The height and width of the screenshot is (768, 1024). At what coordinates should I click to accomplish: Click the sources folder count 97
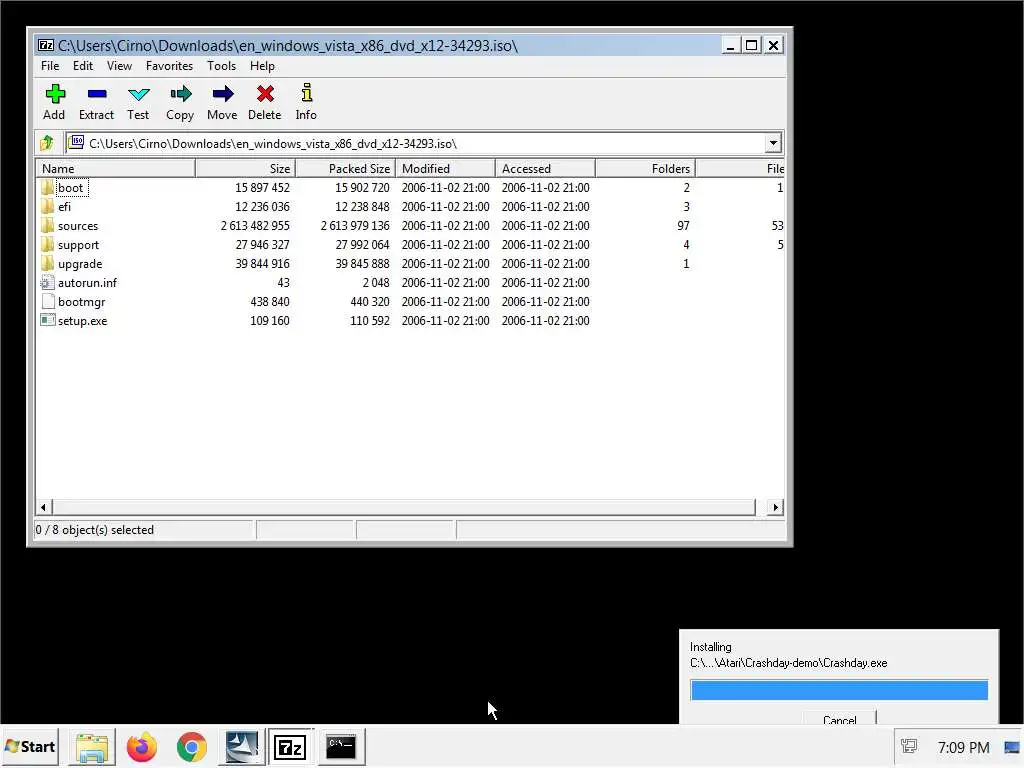click(x=683, y=226)
